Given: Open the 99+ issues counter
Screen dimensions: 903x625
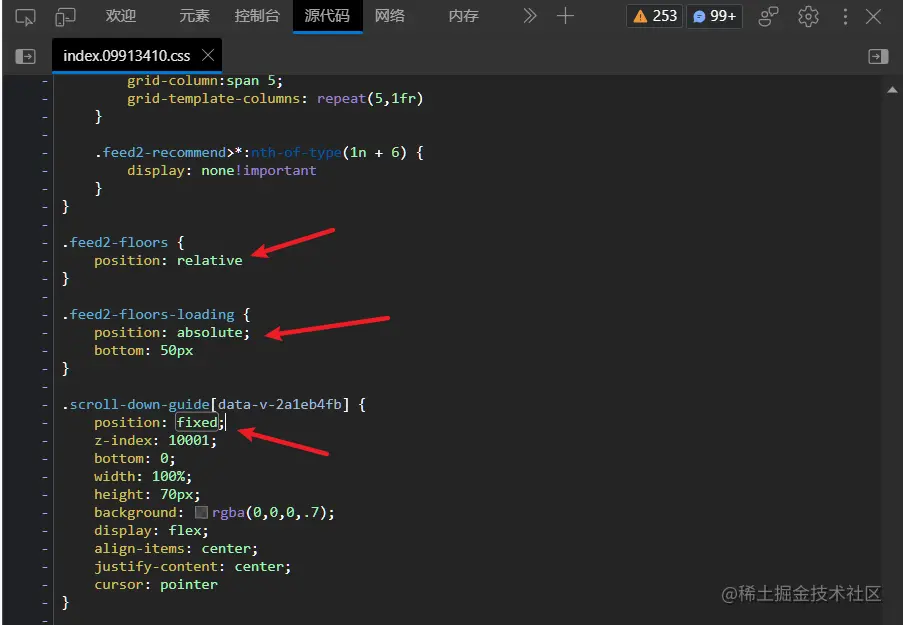Looking at the screenshot, I should 714,16.
